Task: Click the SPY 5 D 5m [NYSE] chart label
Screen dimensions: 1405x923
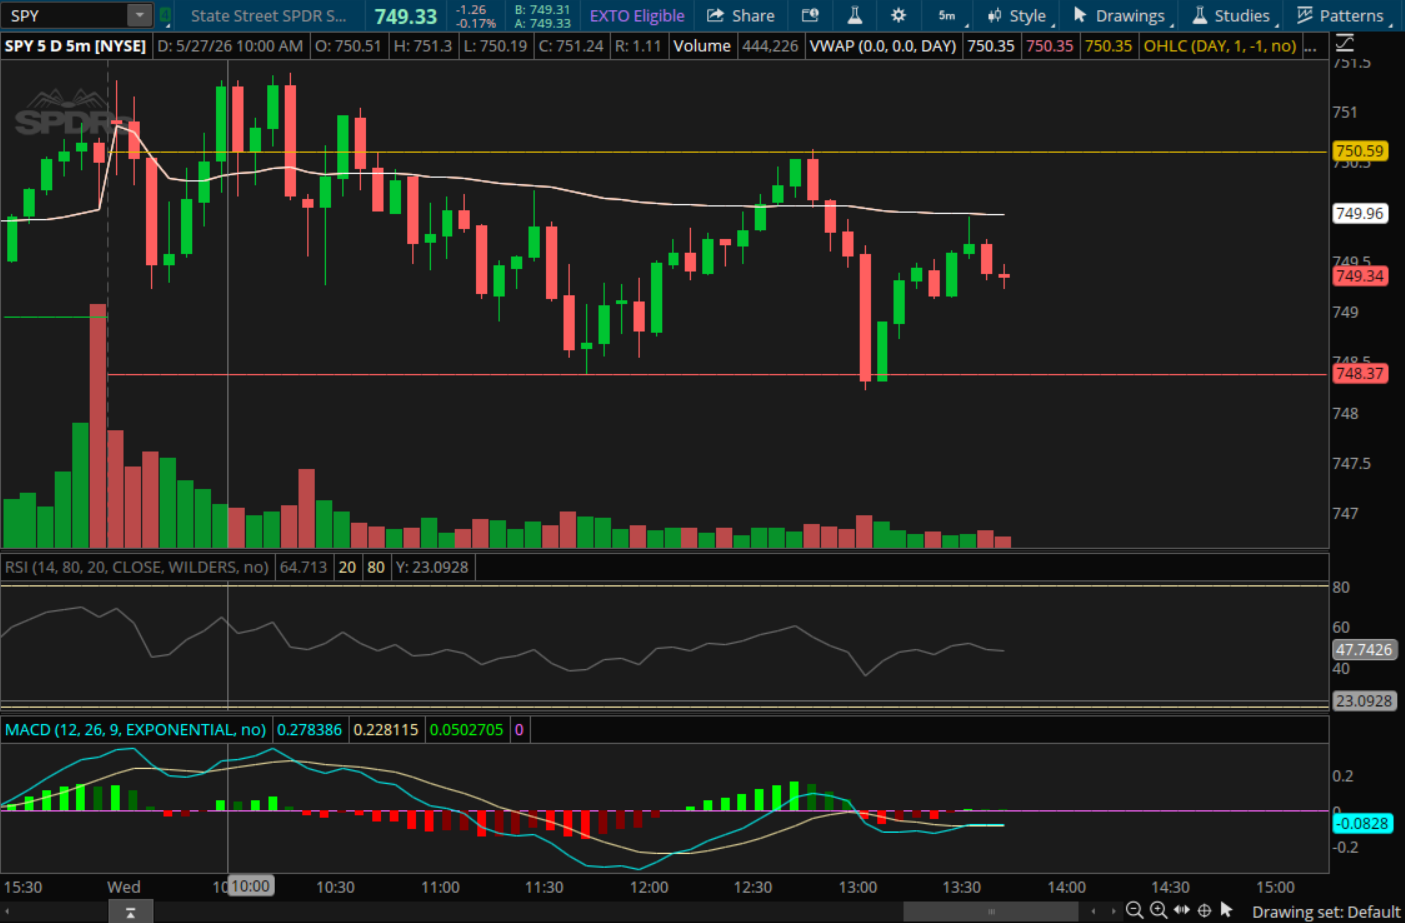Action: click(x=75, y=45)
